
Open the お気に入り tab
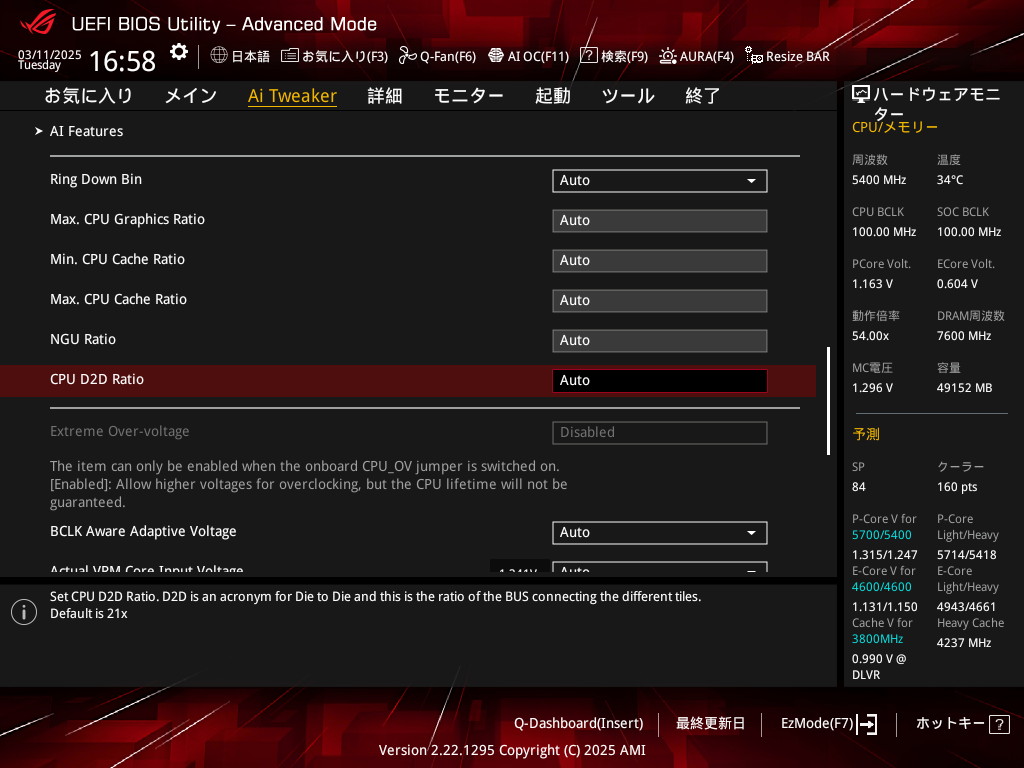(88, 95)
